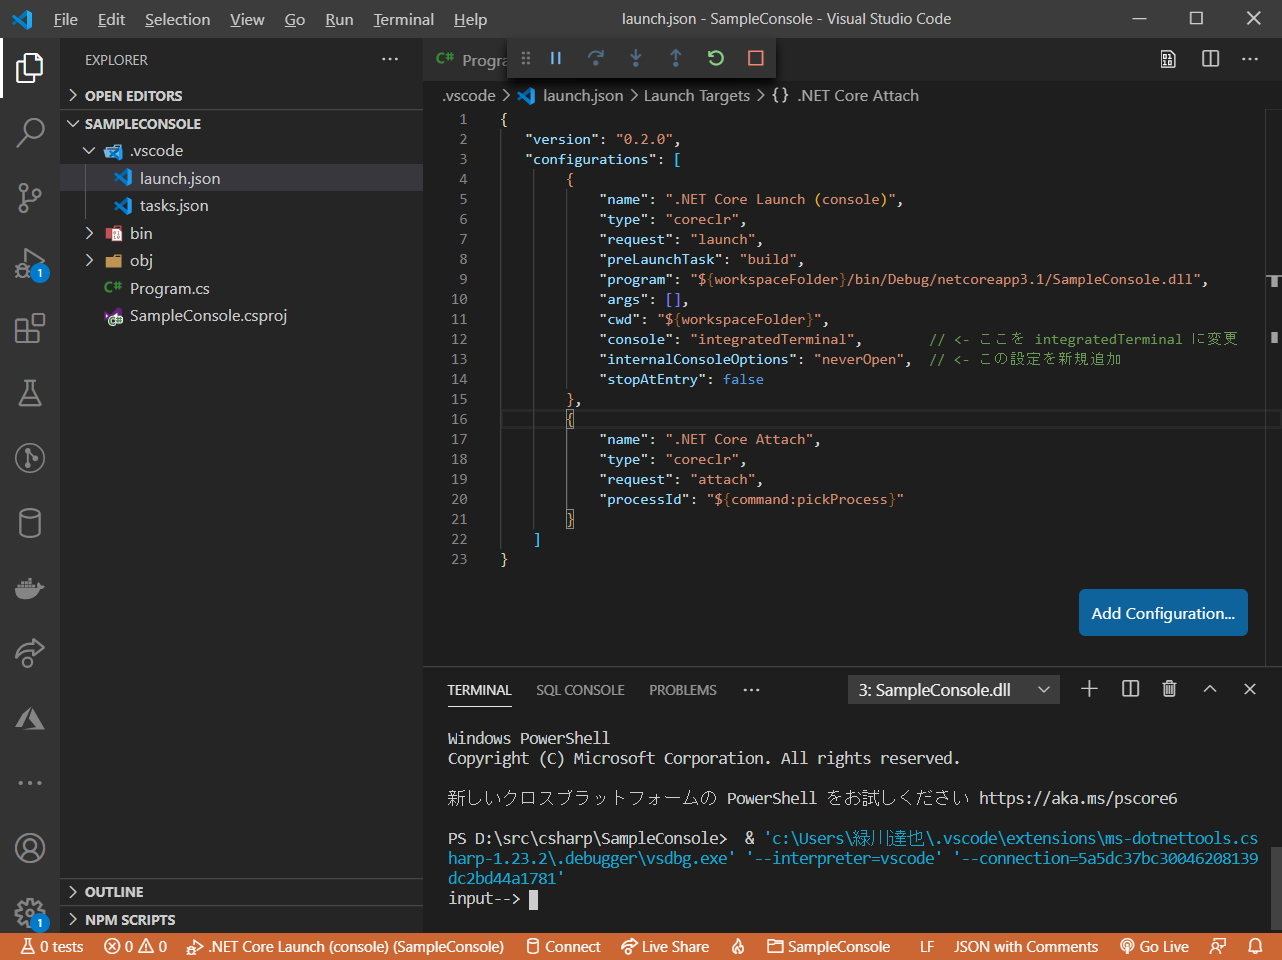Split the editor to the right

(1210, 59)
